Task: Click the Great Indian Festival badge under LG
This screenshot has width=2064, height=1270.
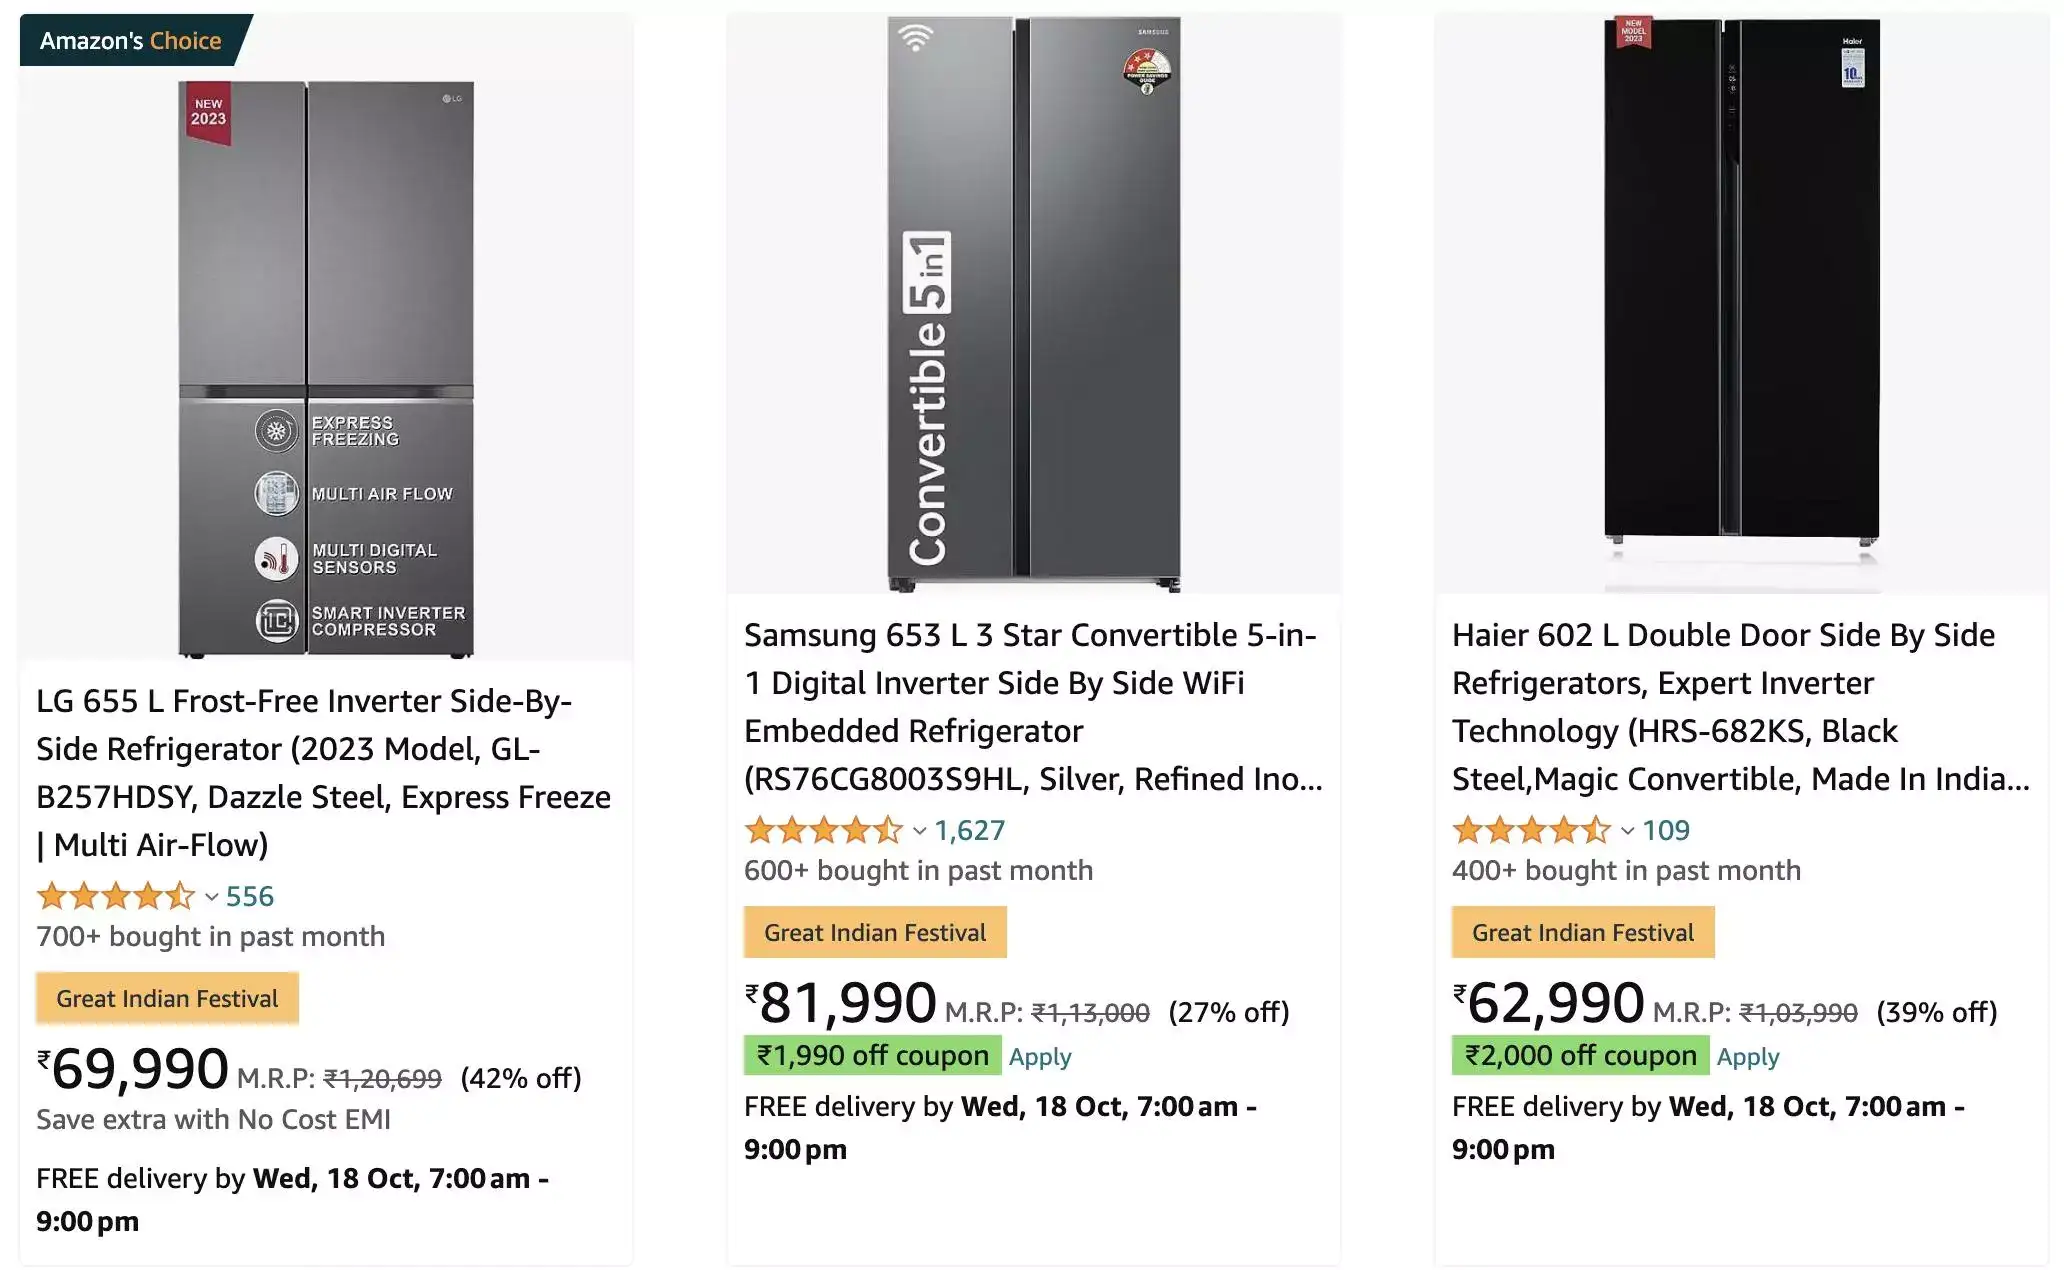Action: [x=166, y=997]
